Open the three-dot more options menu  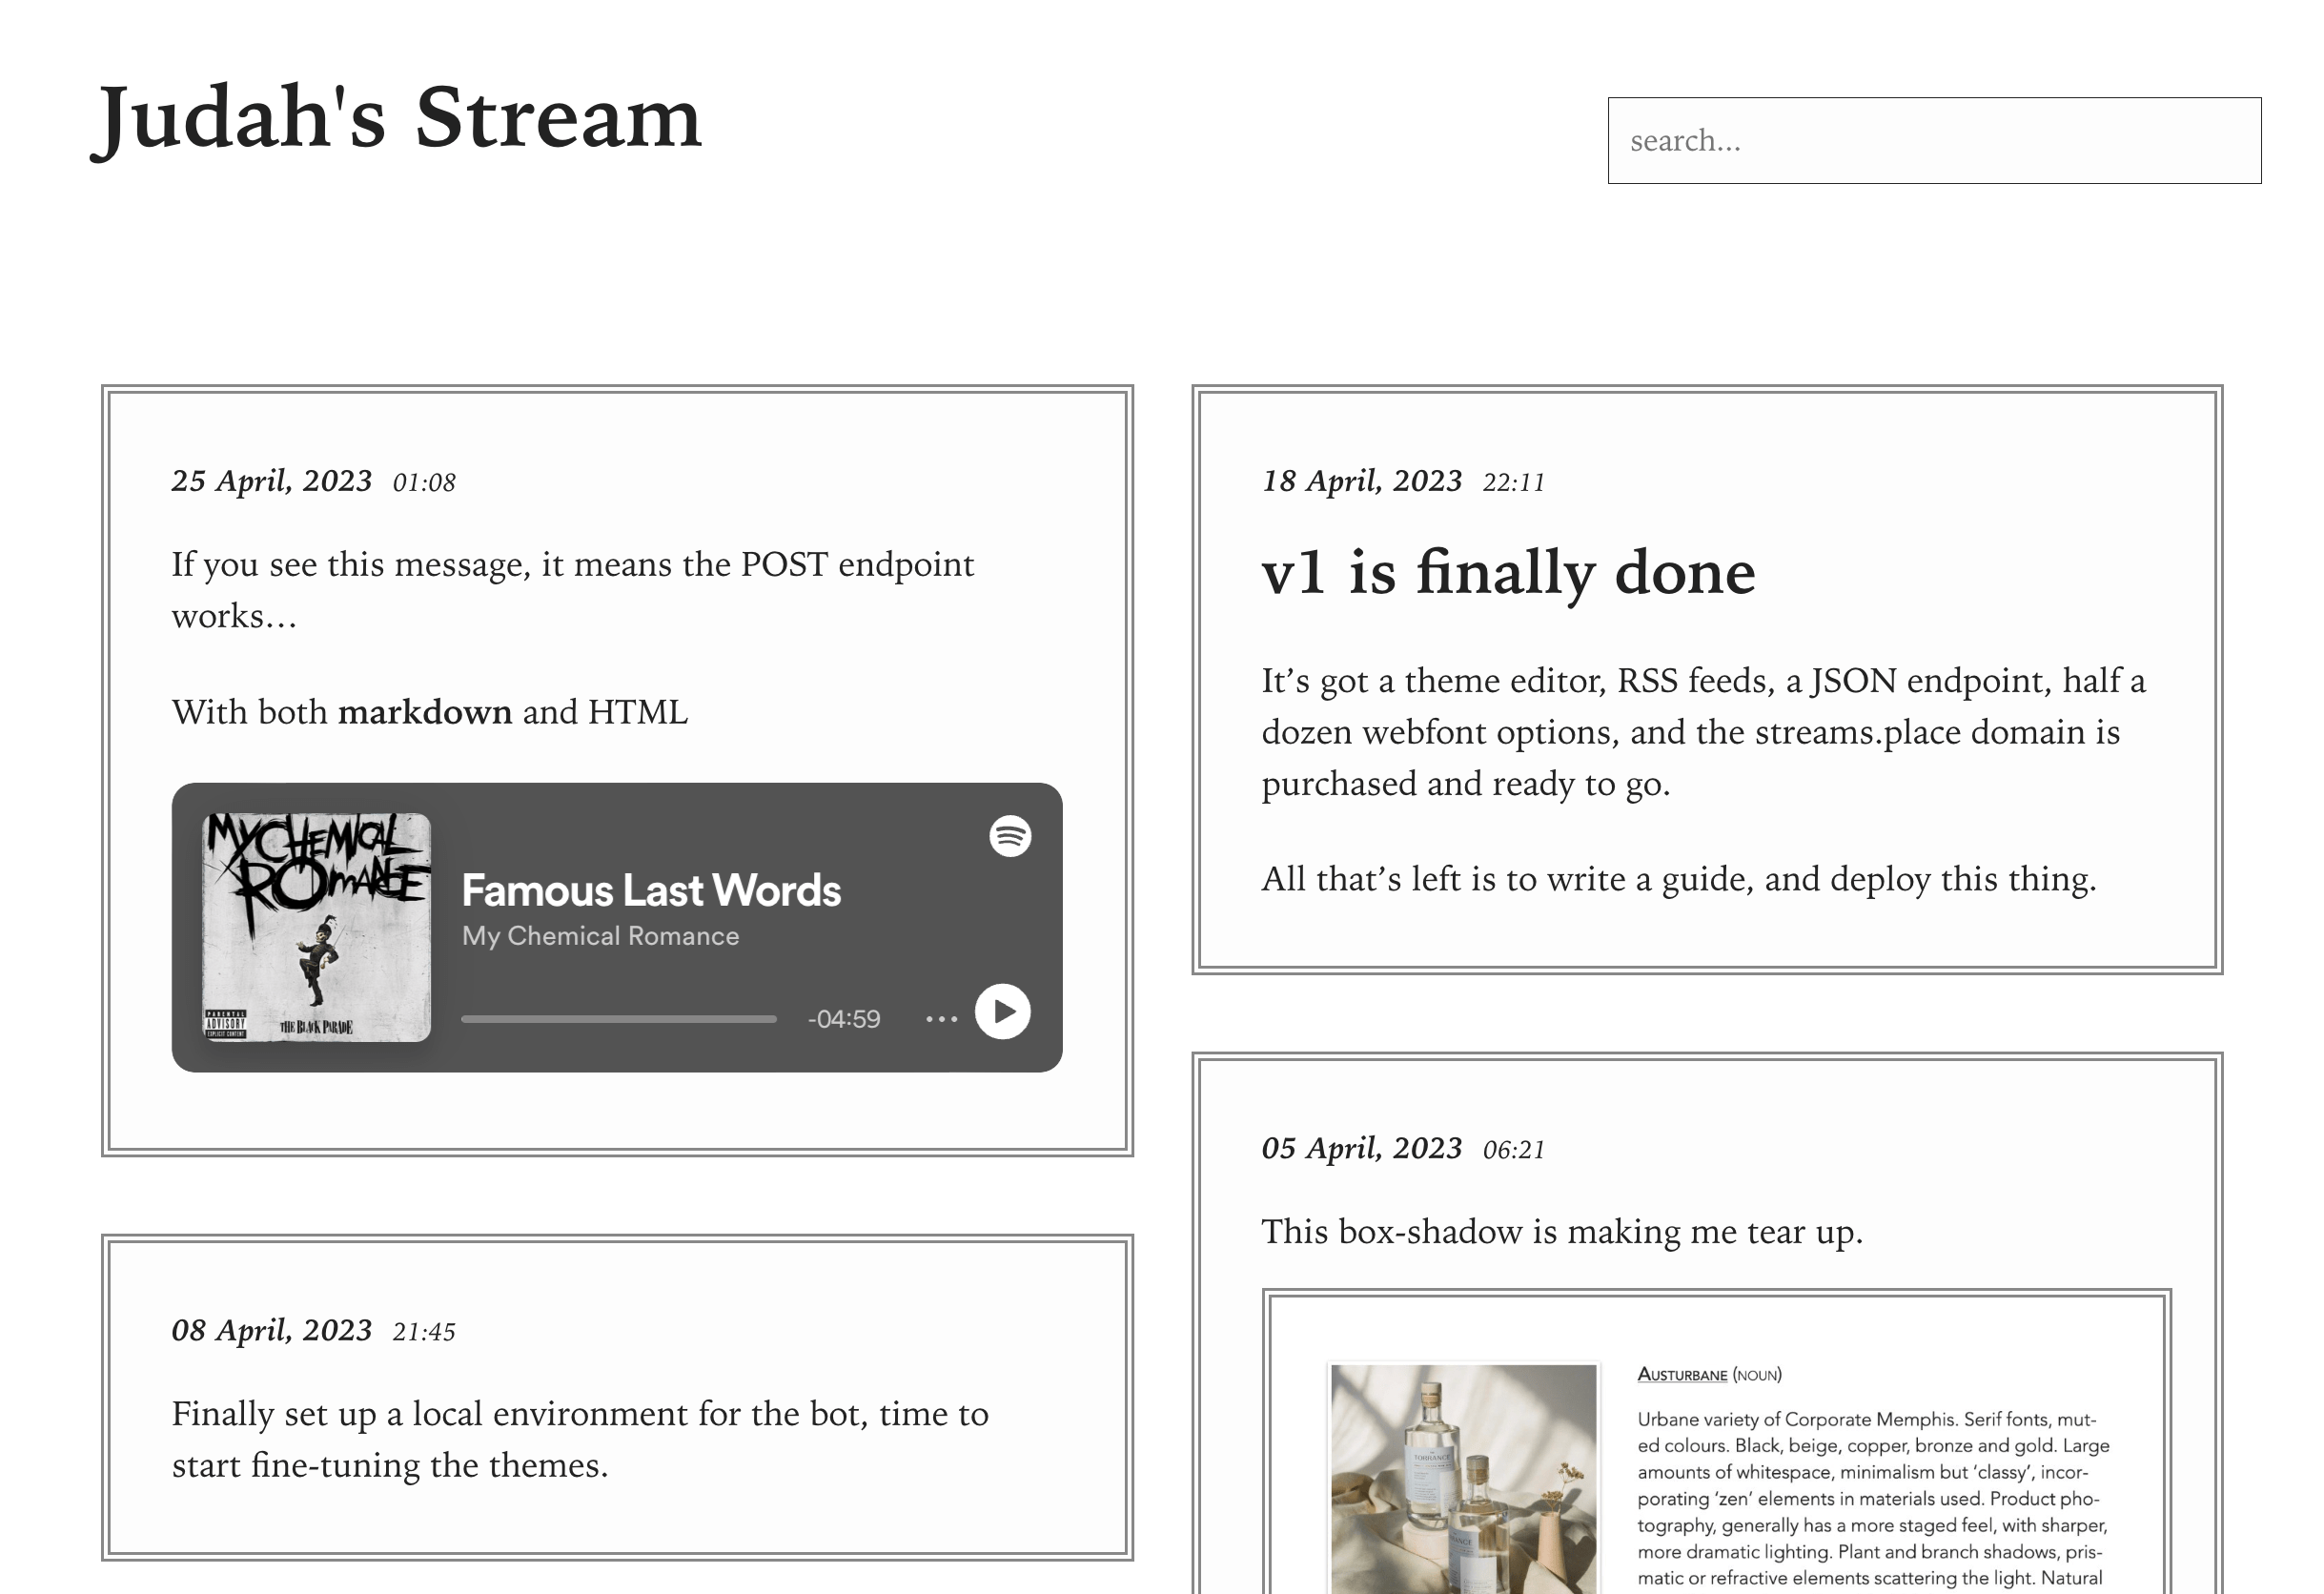pyautogui.click(x=941, y=1019)
